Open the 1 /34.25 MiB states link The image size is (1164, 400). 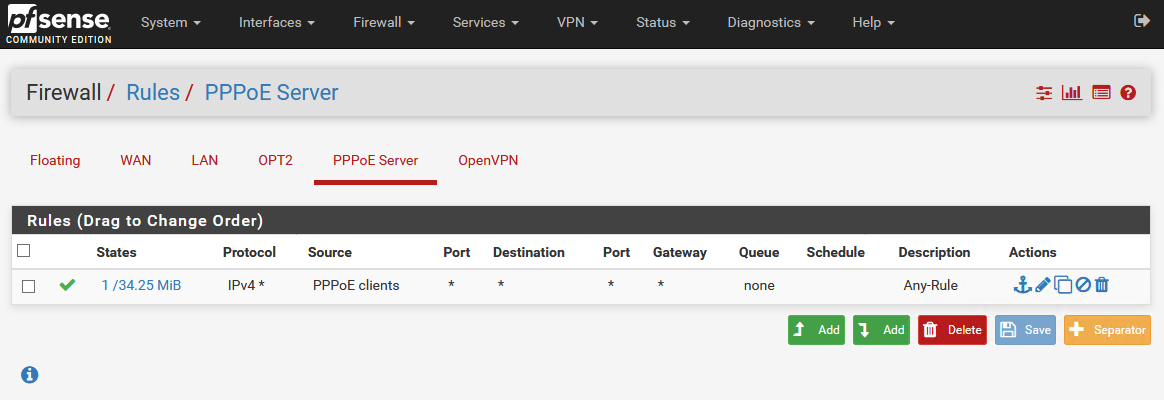[x=141, y=285]
